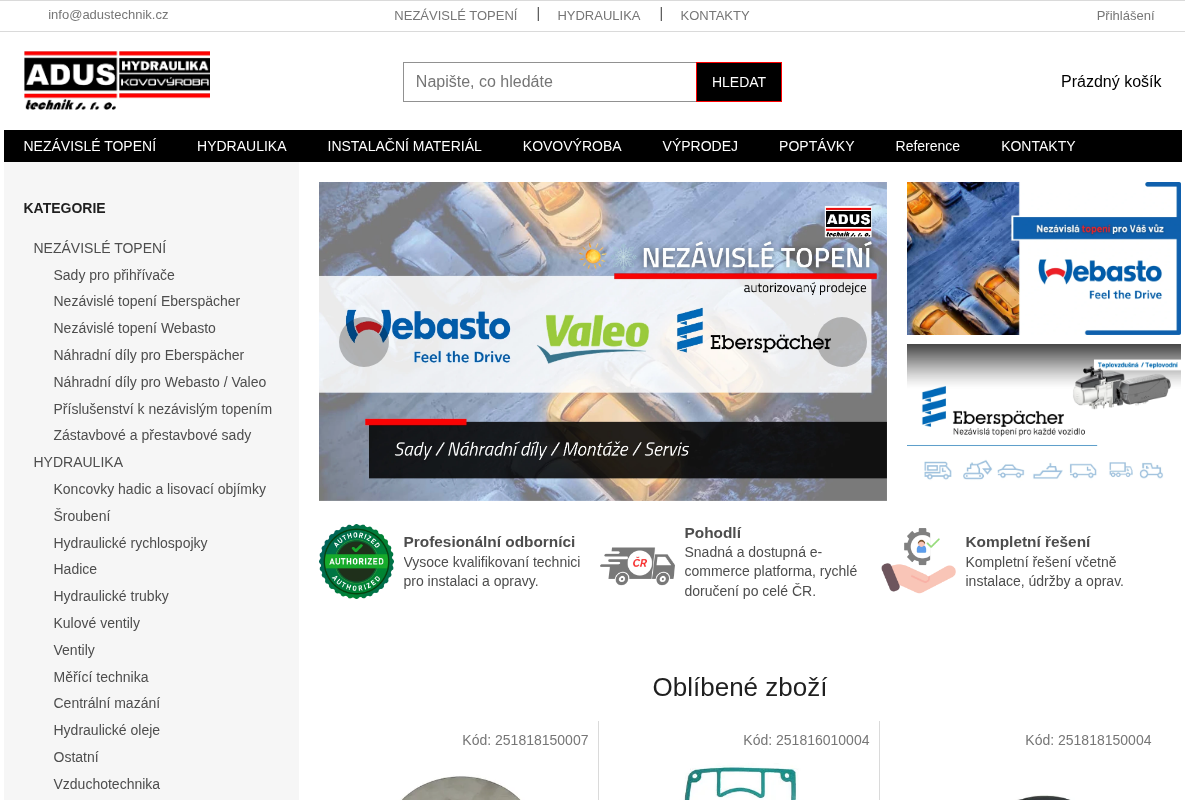Click the ADUS technik logo
The image size is (1200, 800).
tap(117, 81)
